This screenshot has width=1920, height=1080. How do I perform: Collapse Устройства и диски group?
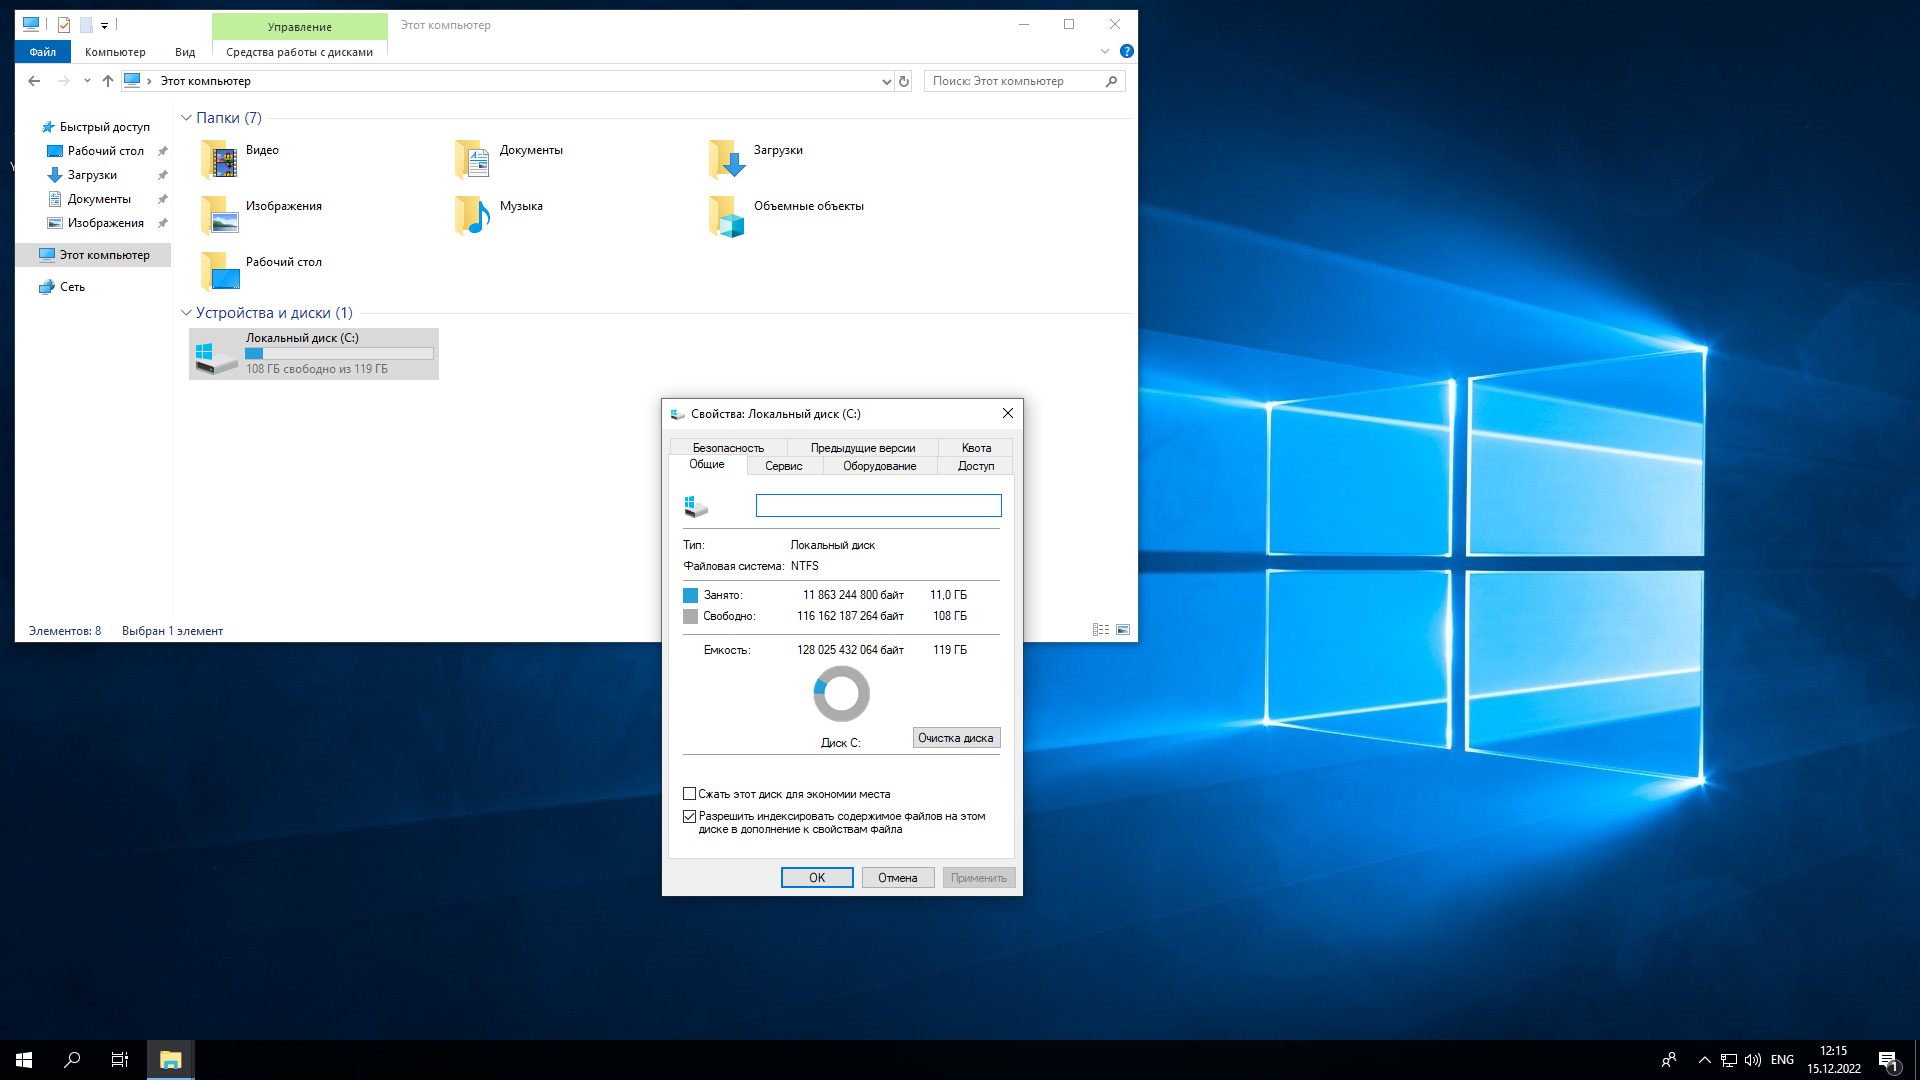tap(186, 313)
